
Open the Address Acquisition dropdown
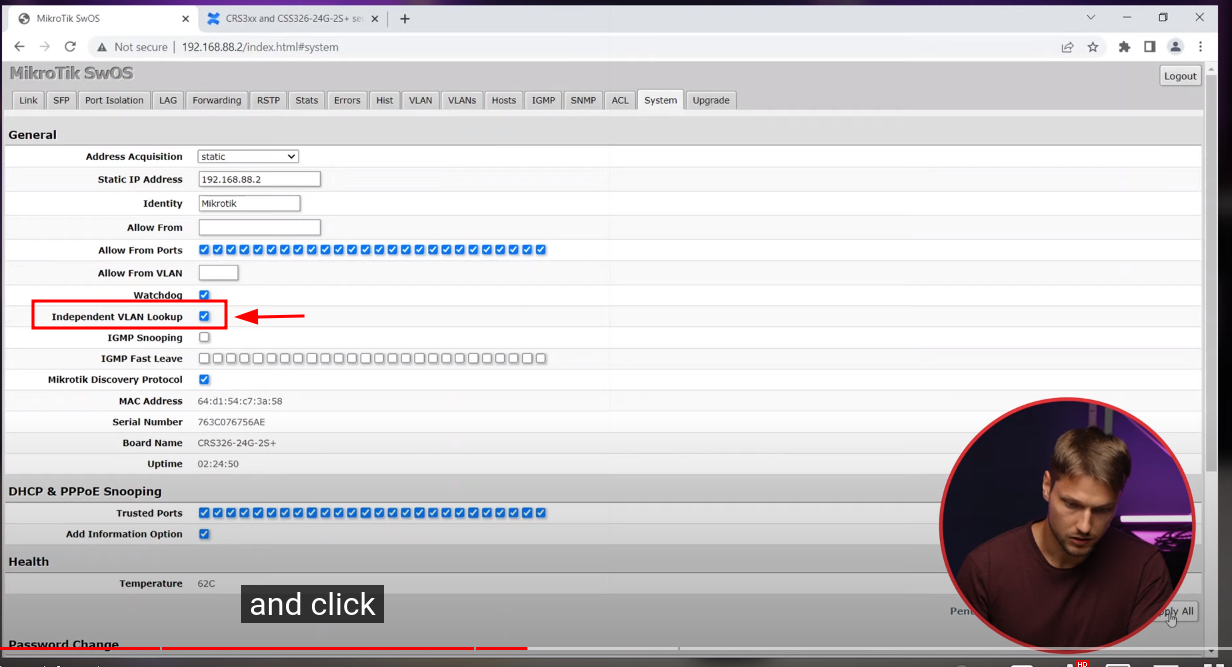tap(247, 156)
